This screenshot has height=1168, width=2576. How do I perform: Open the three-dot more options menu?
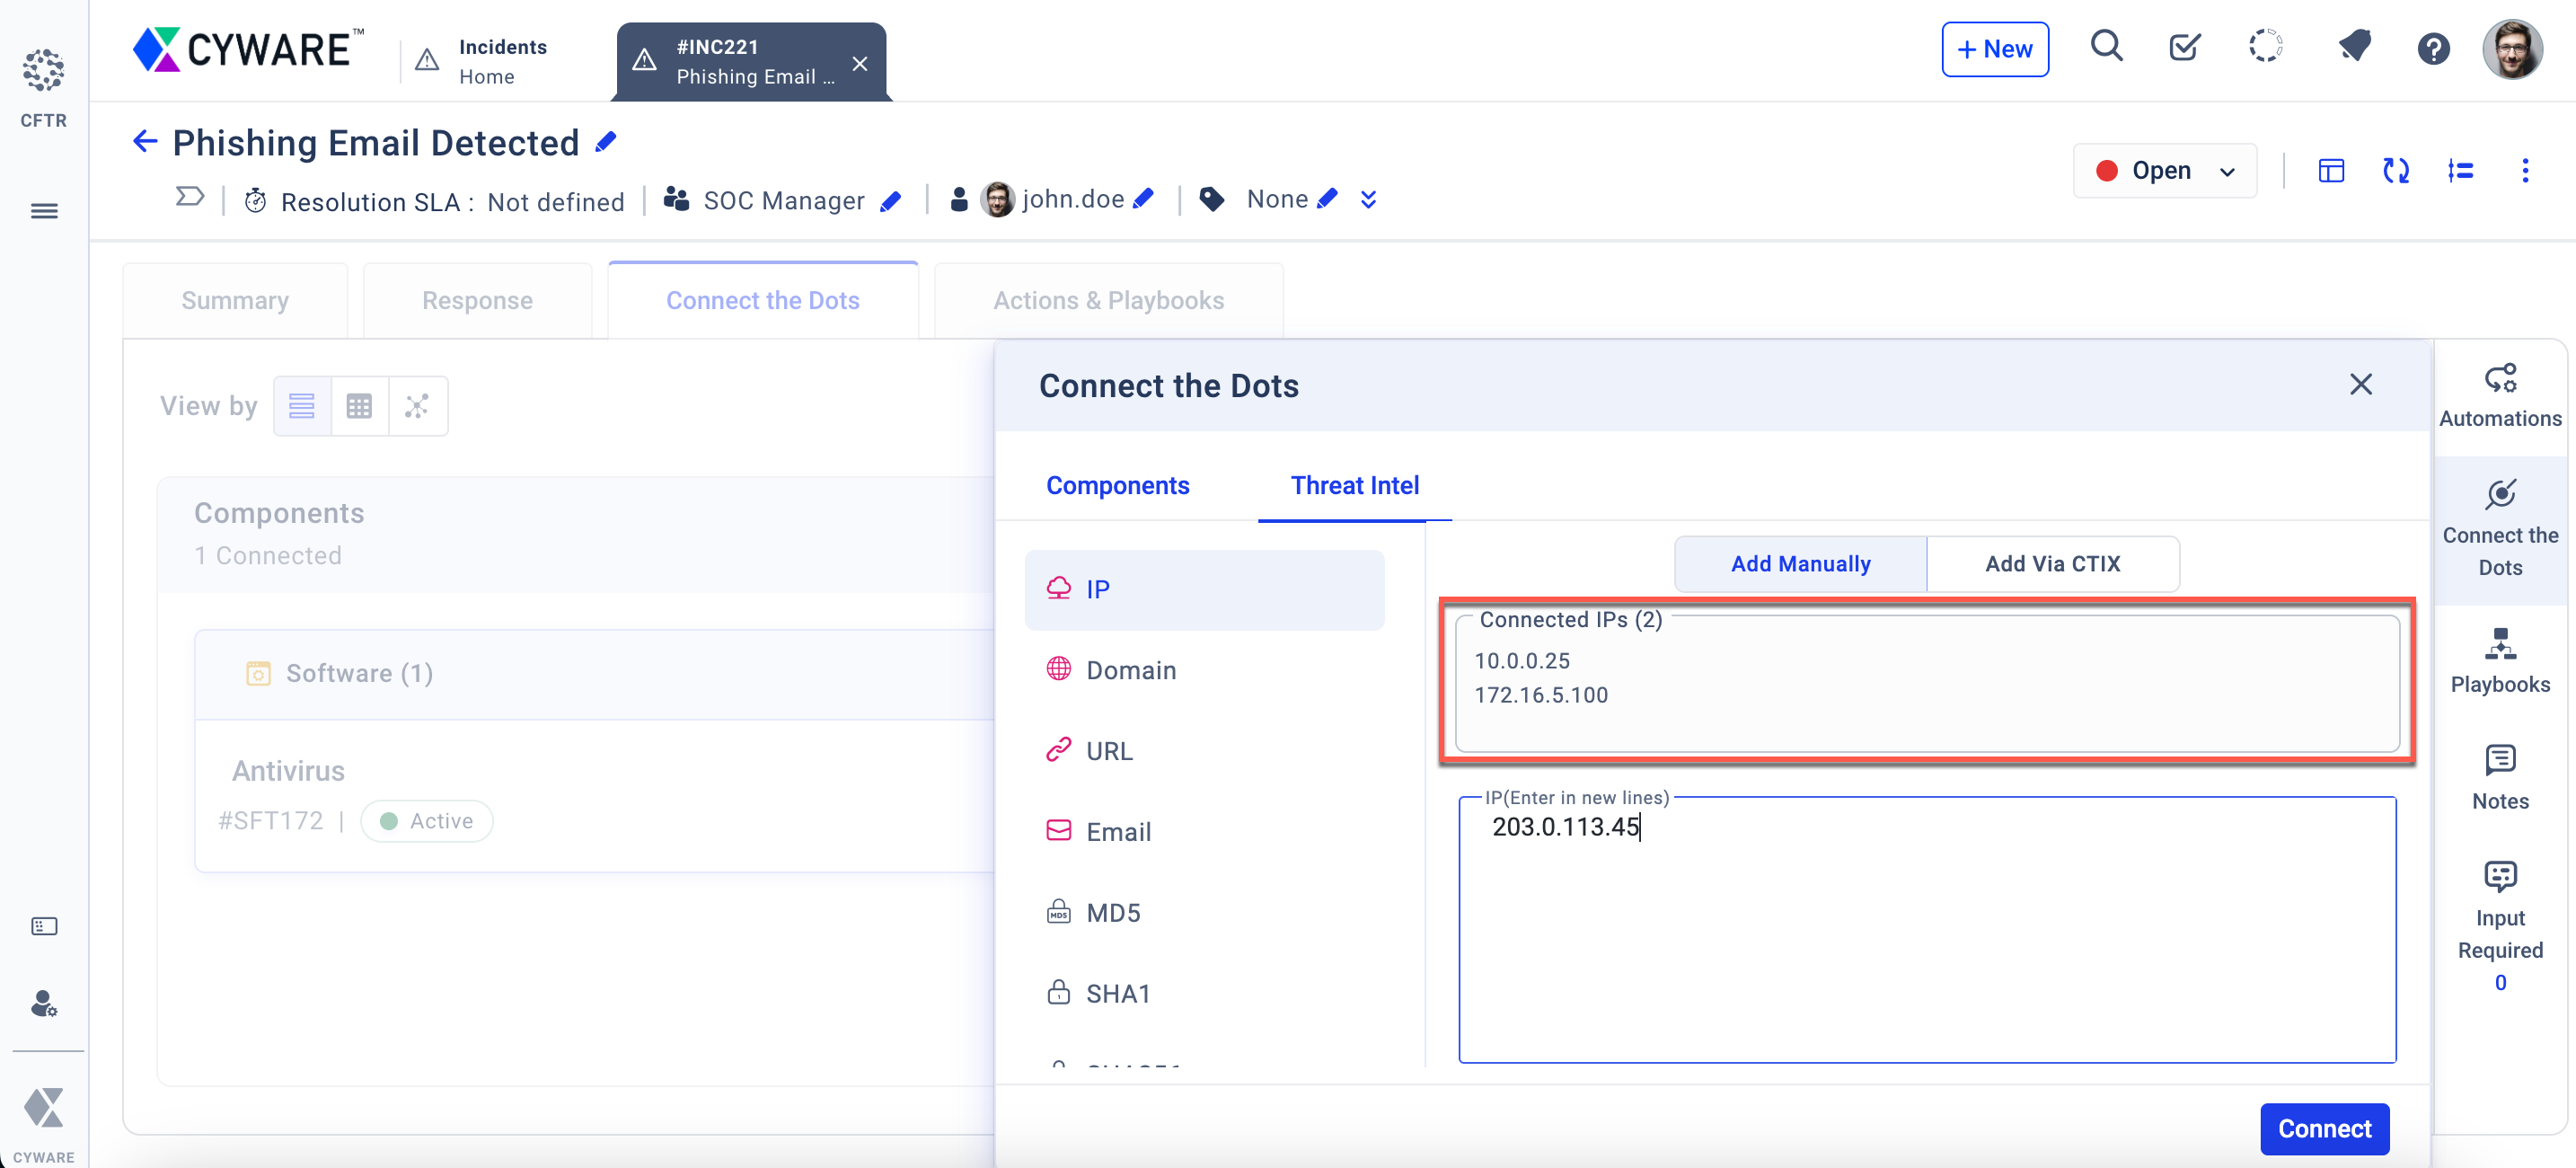pos(2524,171)
